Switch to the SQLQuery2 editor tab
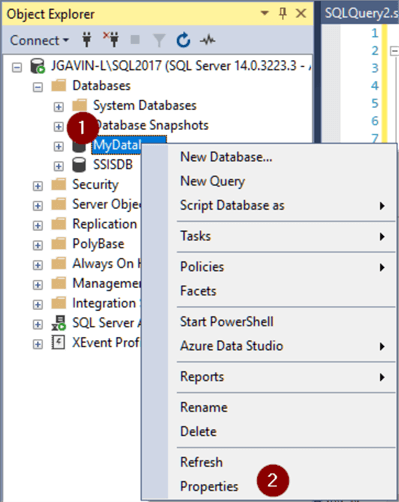Viewport: 399px width, 502px height. (361, 13)
